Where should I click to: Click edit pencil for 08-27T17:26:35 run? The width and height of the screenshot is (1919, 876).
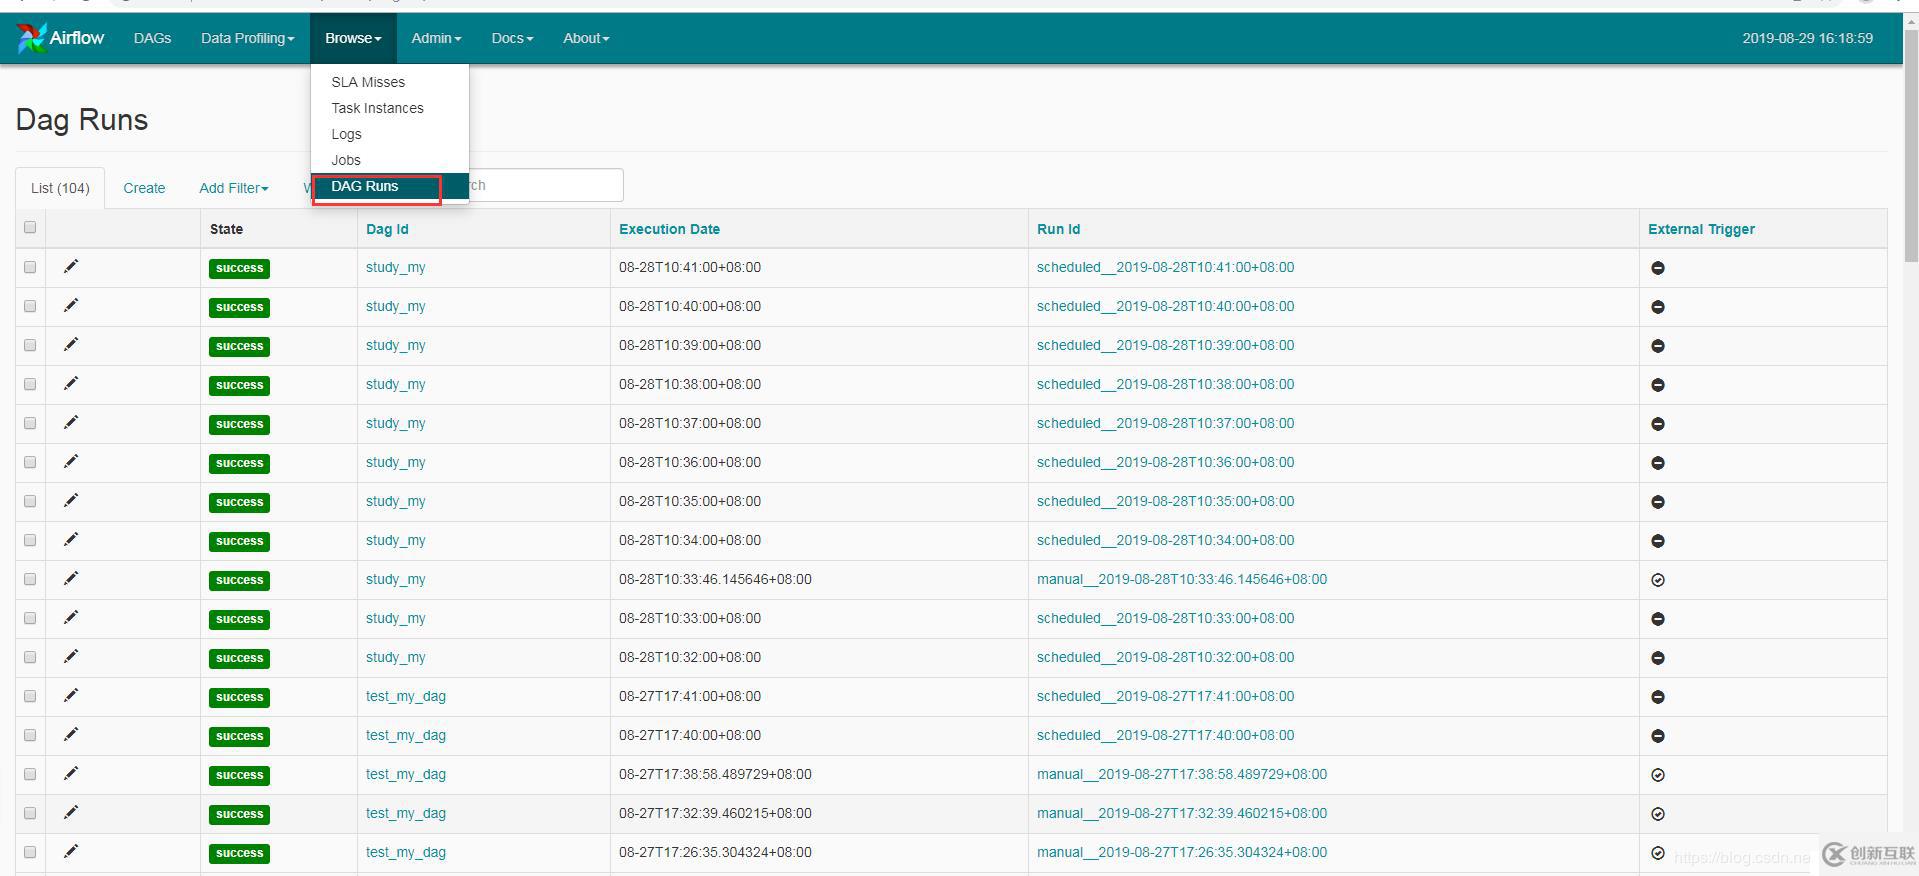coord(71,851)
